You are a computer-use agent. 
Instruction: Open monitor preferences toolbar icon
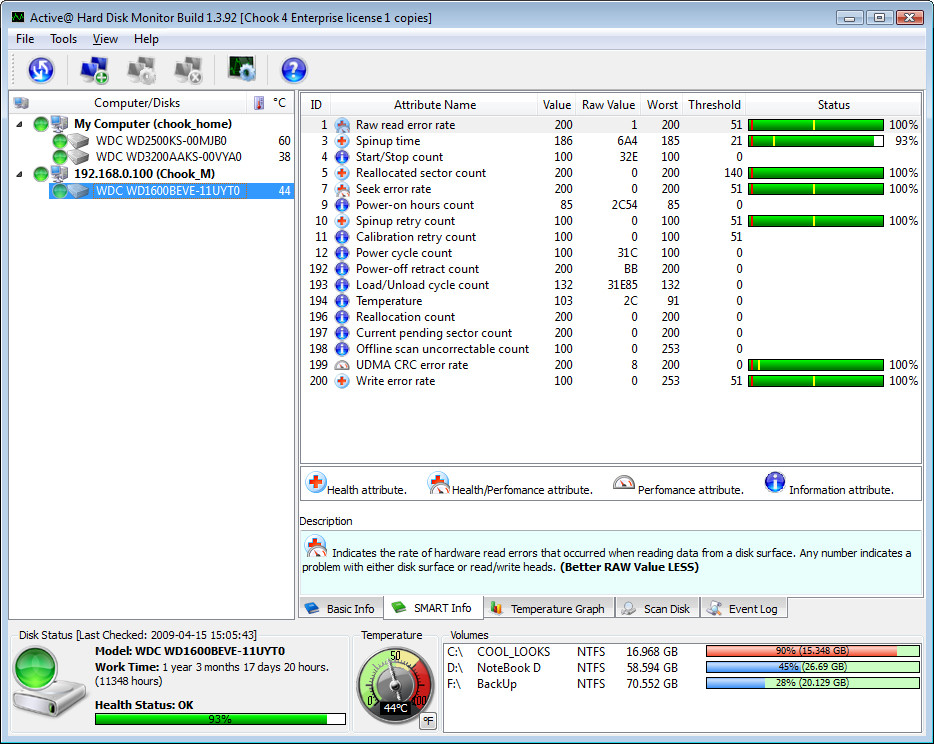[x=242, y=69]
